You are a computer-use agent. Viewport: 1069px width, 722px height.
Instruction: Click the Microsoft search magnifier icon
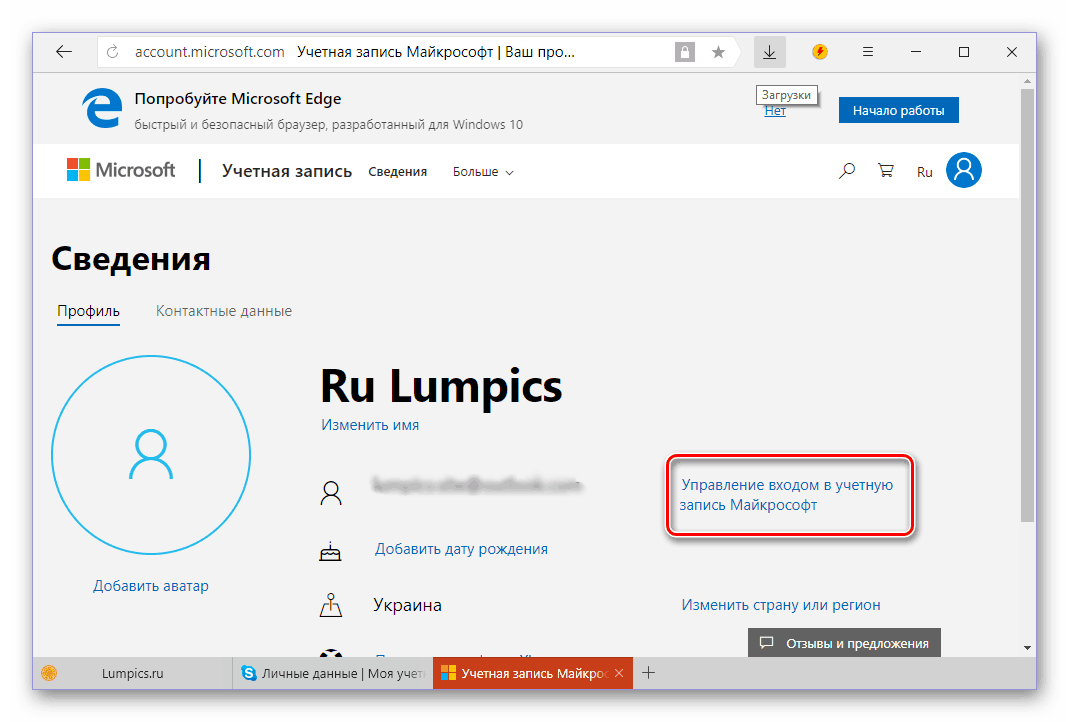(846, 171)
